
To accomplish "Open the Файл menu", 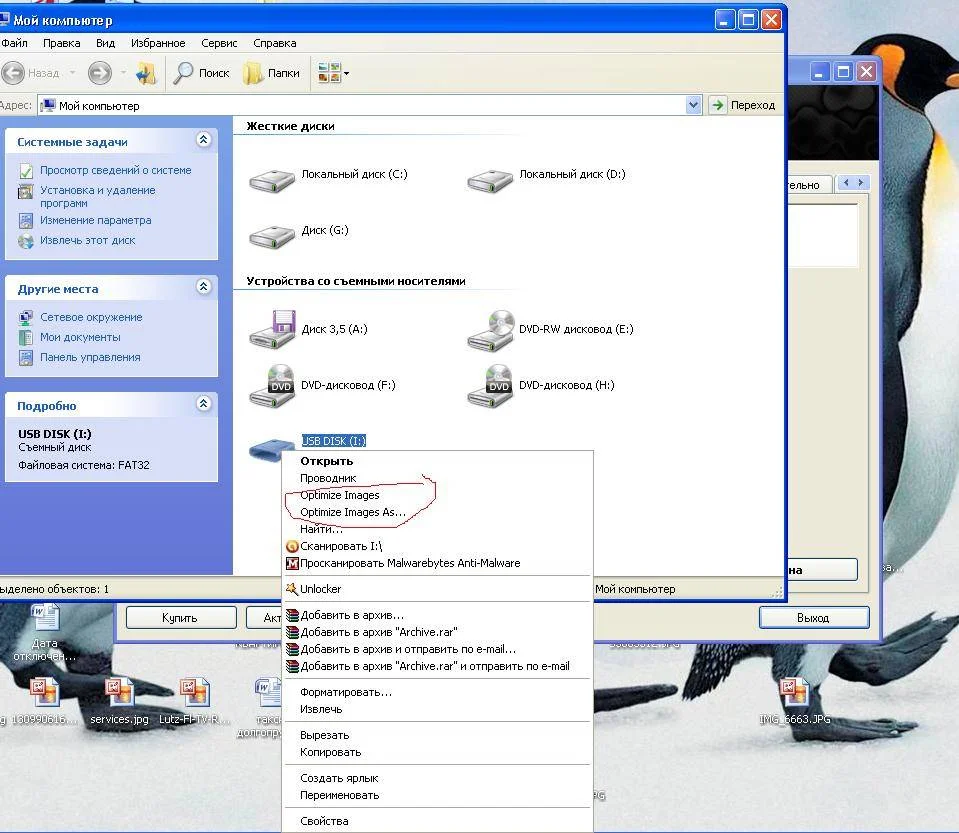I will pos(15,43).
